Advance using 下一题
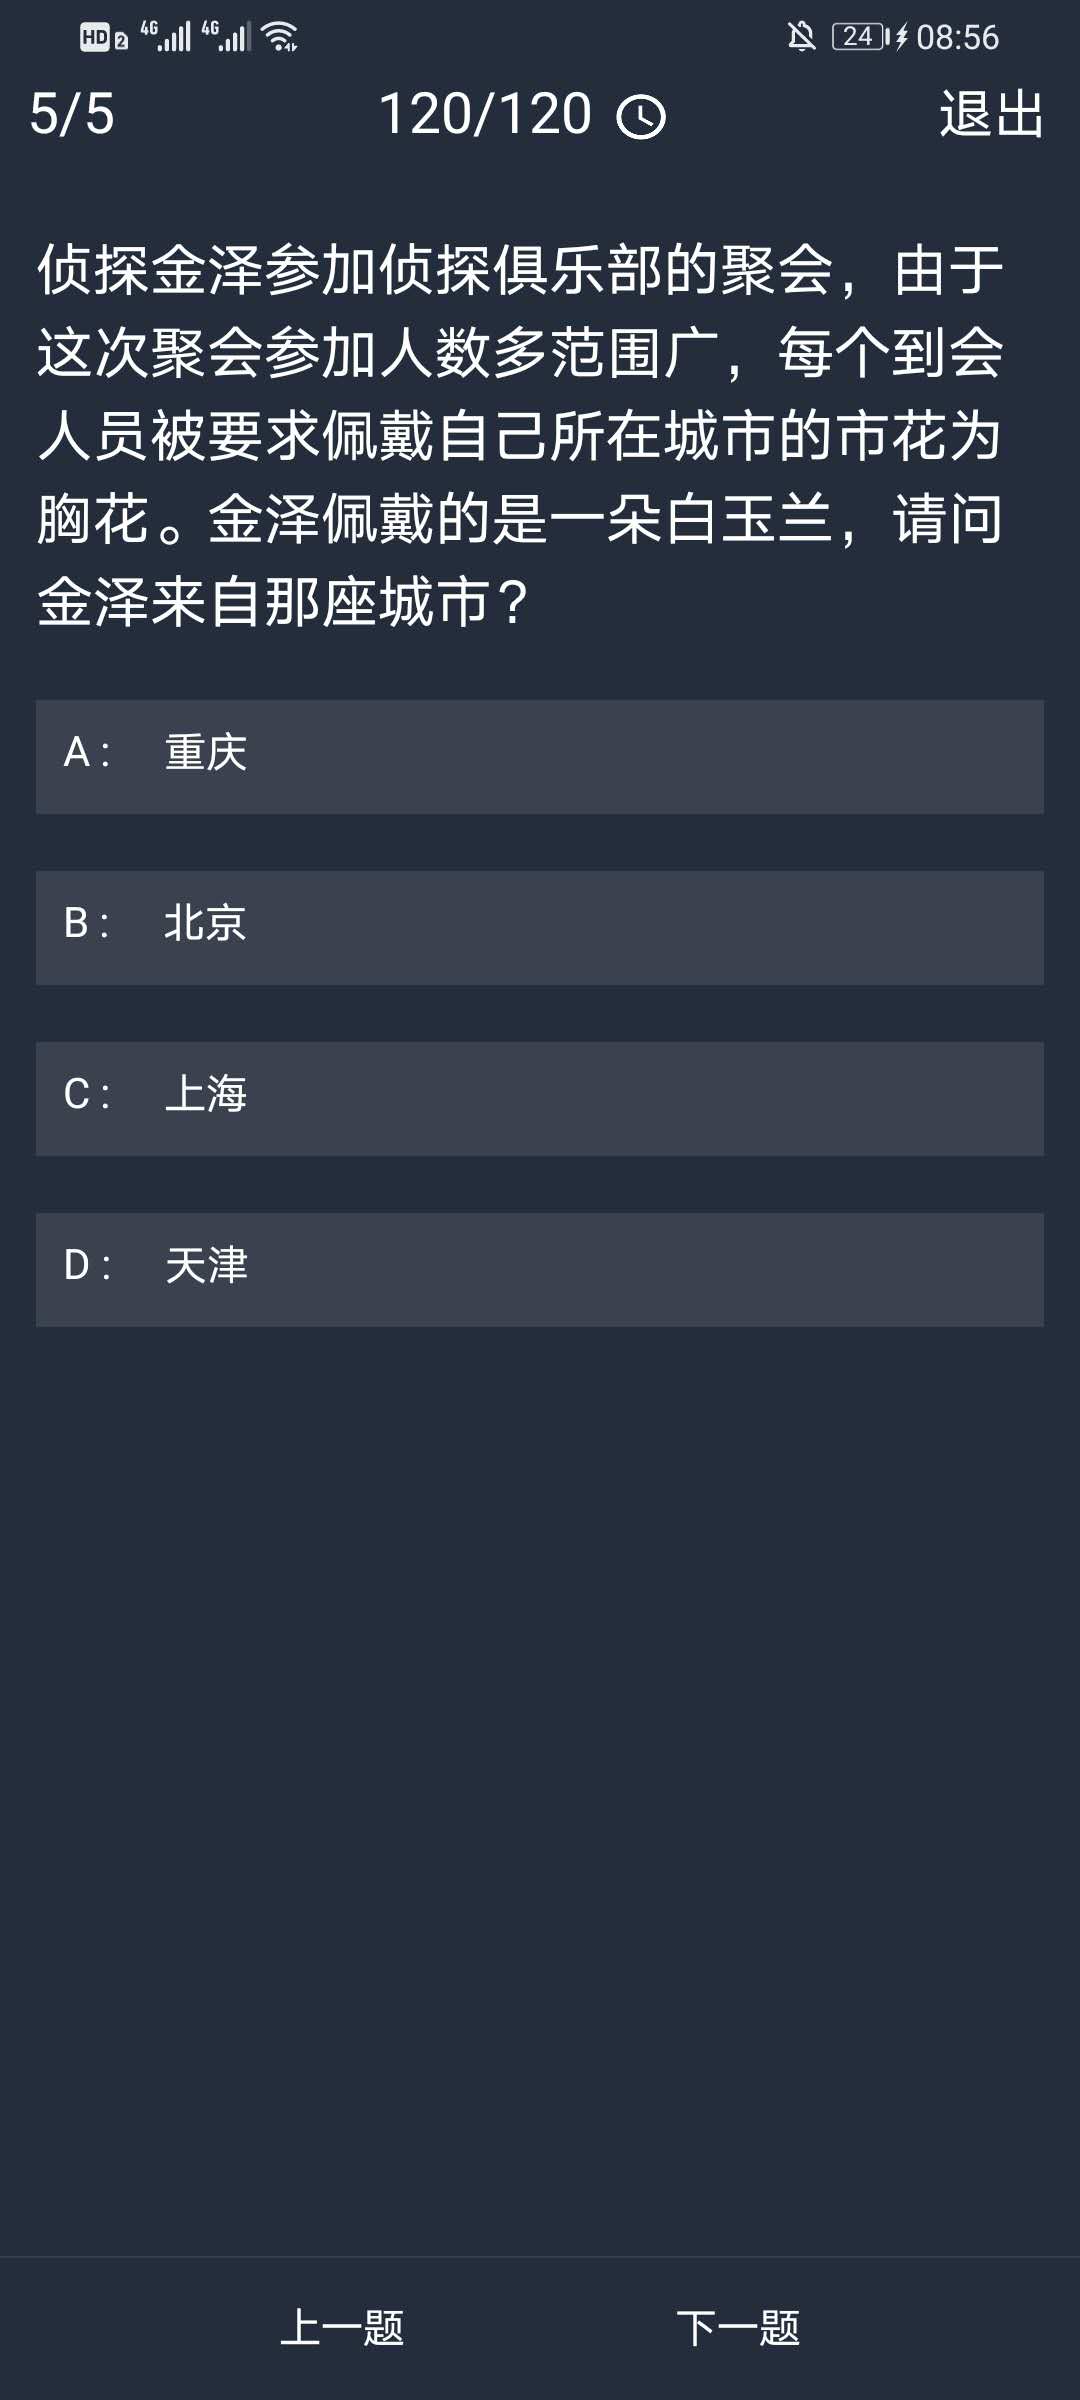Image resolution: width=1080 pixels, height=2400 pixels. click(738, 2328)
